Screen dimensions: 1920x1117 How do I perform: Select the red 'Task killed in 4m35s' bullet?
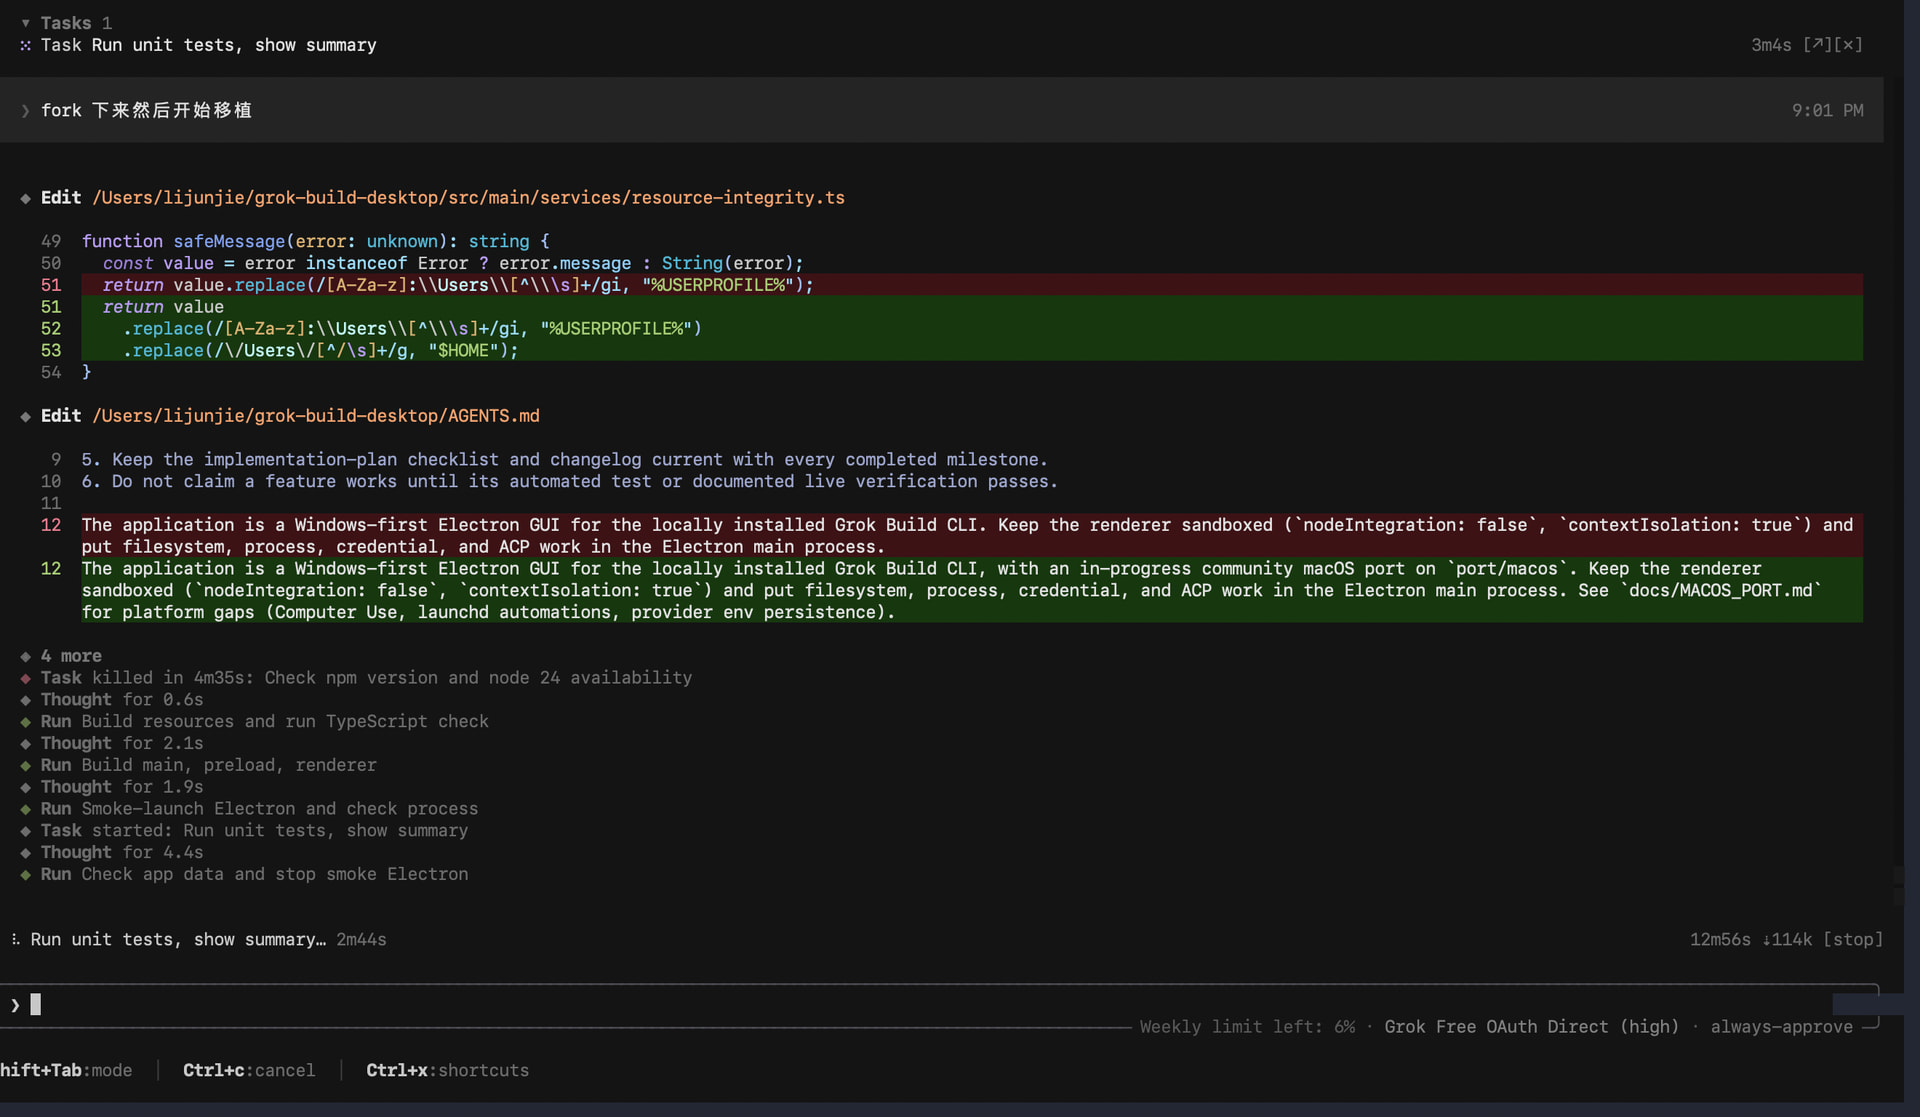[26, 678]
